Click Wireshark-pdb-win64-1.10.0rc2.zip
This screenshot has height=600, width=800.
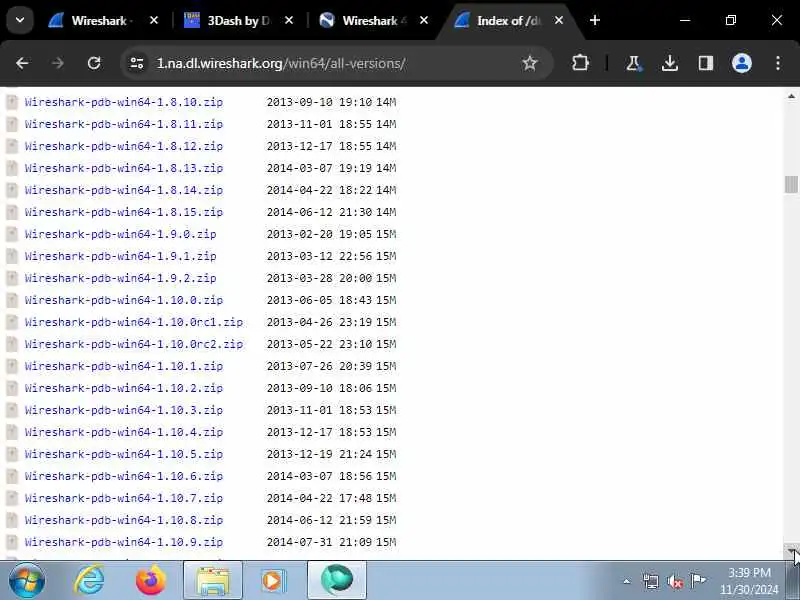point(134,344)
